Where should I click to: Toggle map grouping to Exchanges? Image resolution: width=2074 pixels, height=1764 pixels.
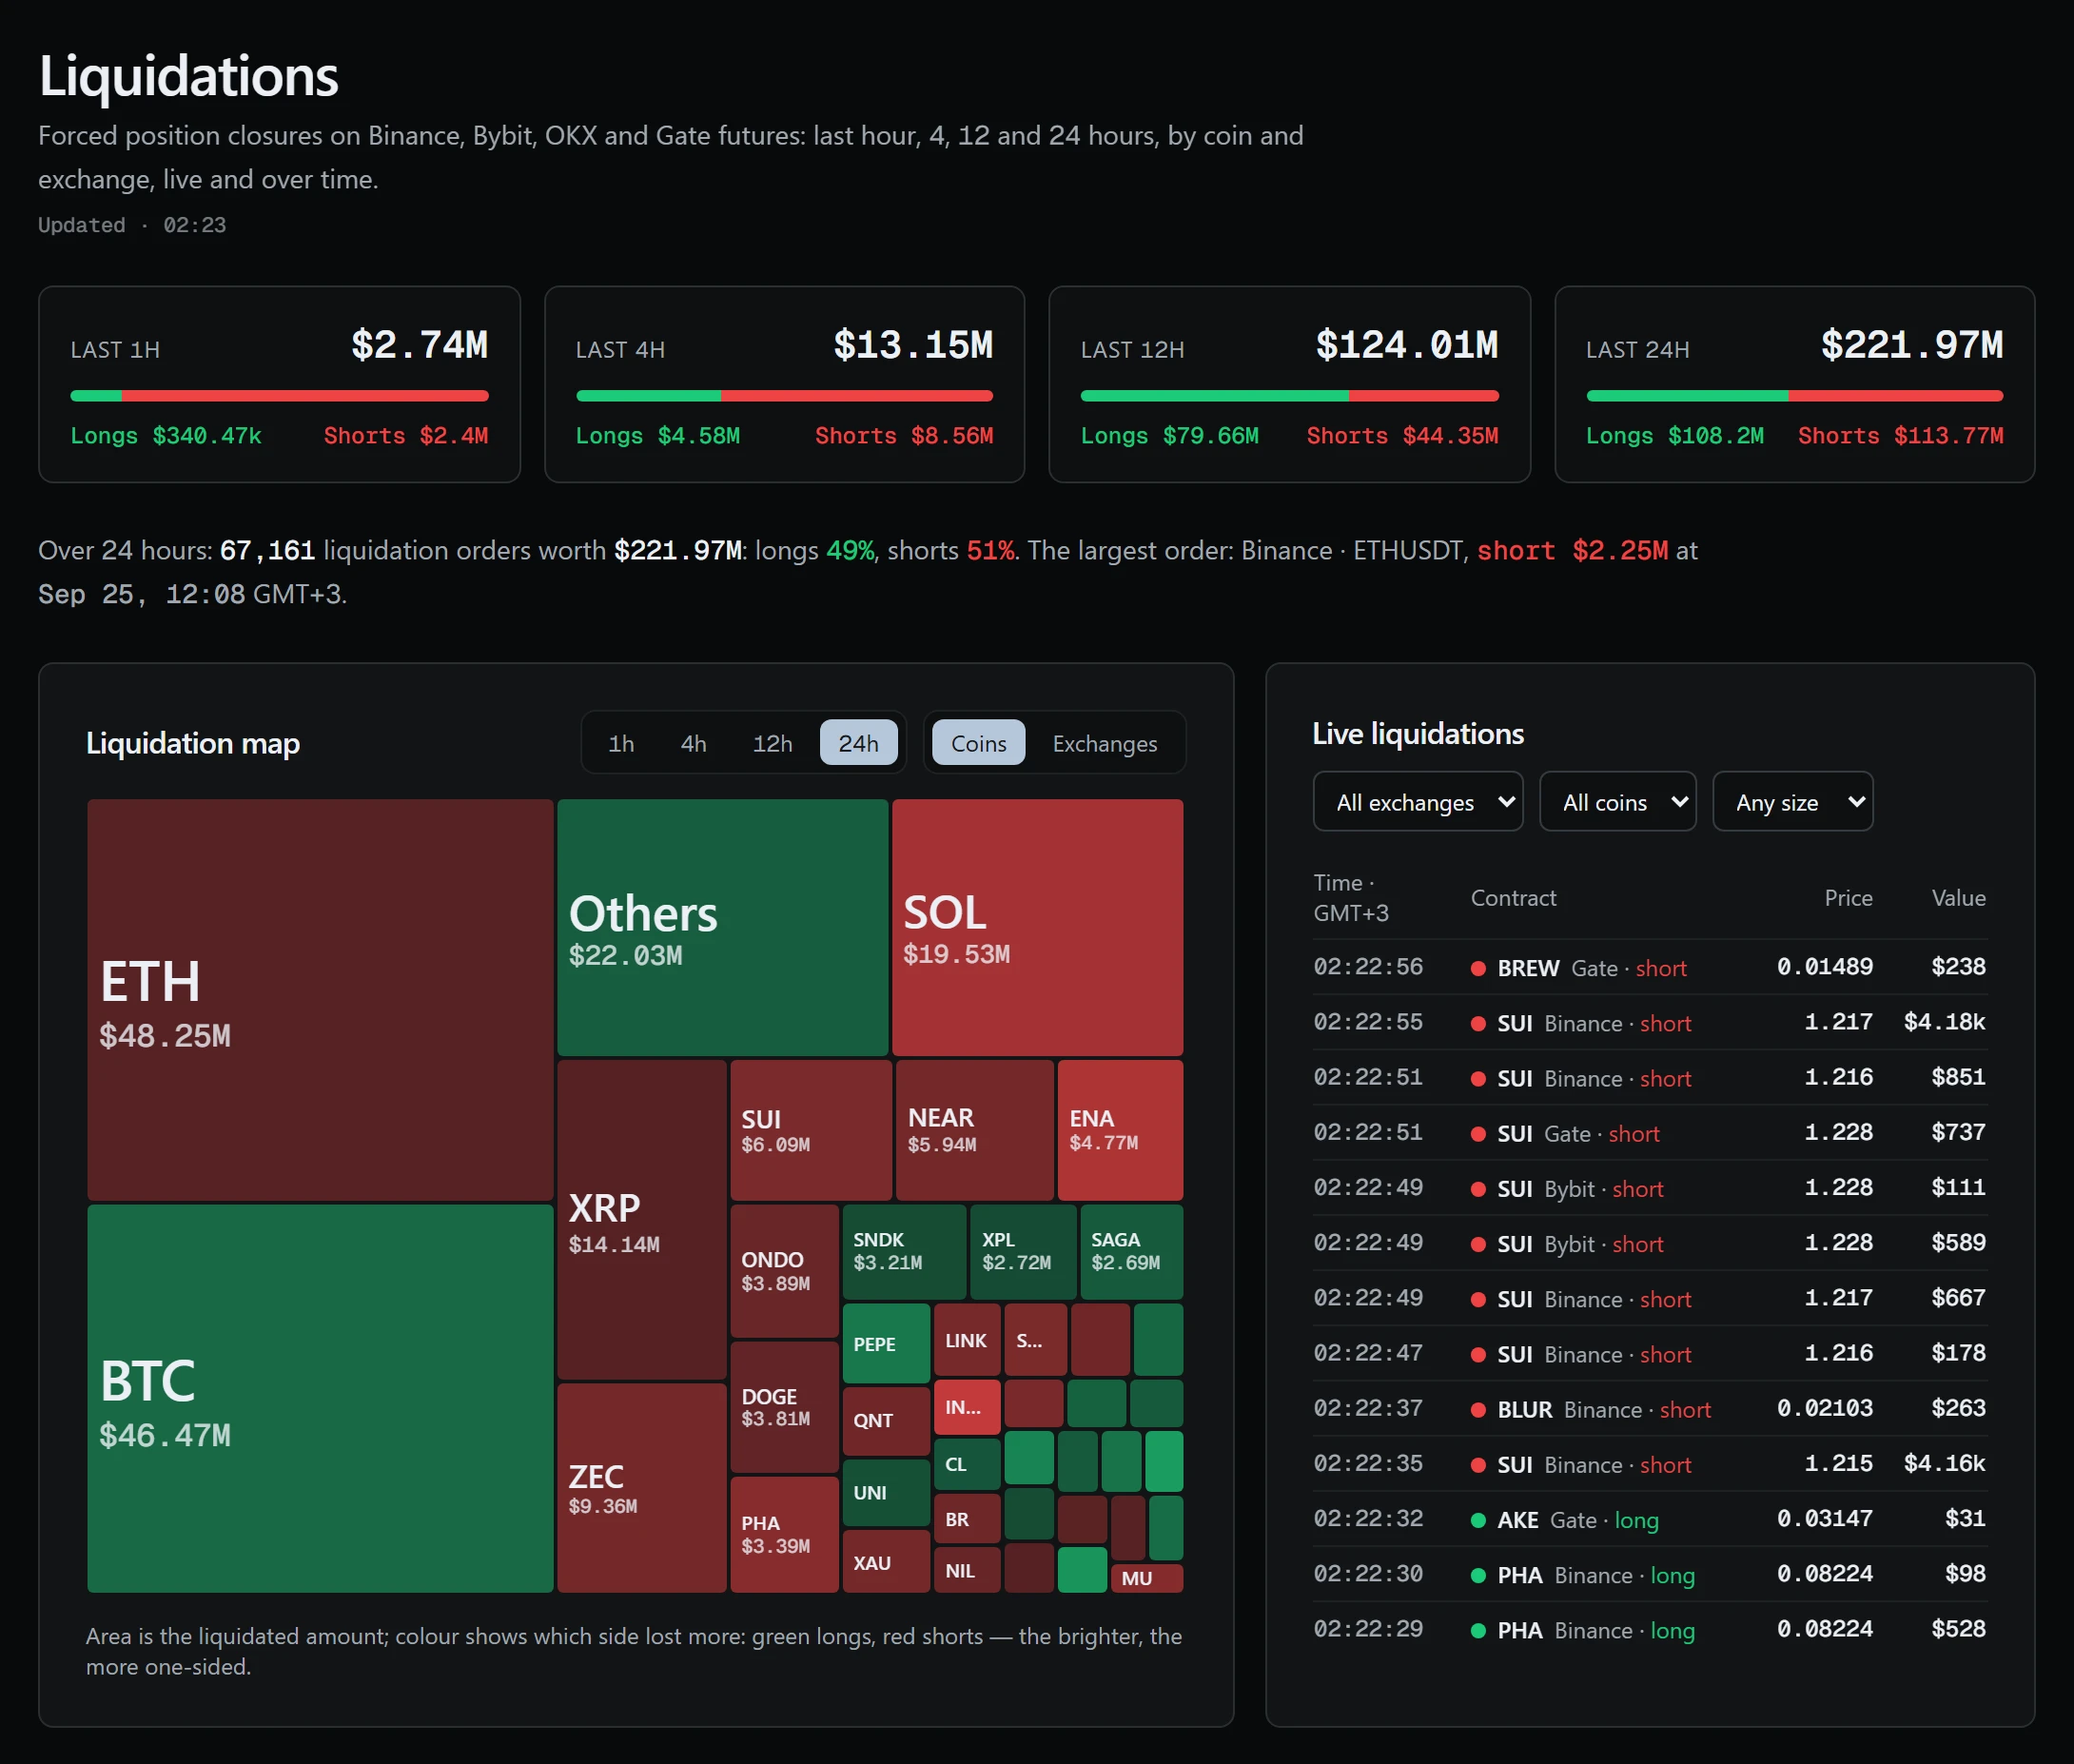tap(1104, 743)
